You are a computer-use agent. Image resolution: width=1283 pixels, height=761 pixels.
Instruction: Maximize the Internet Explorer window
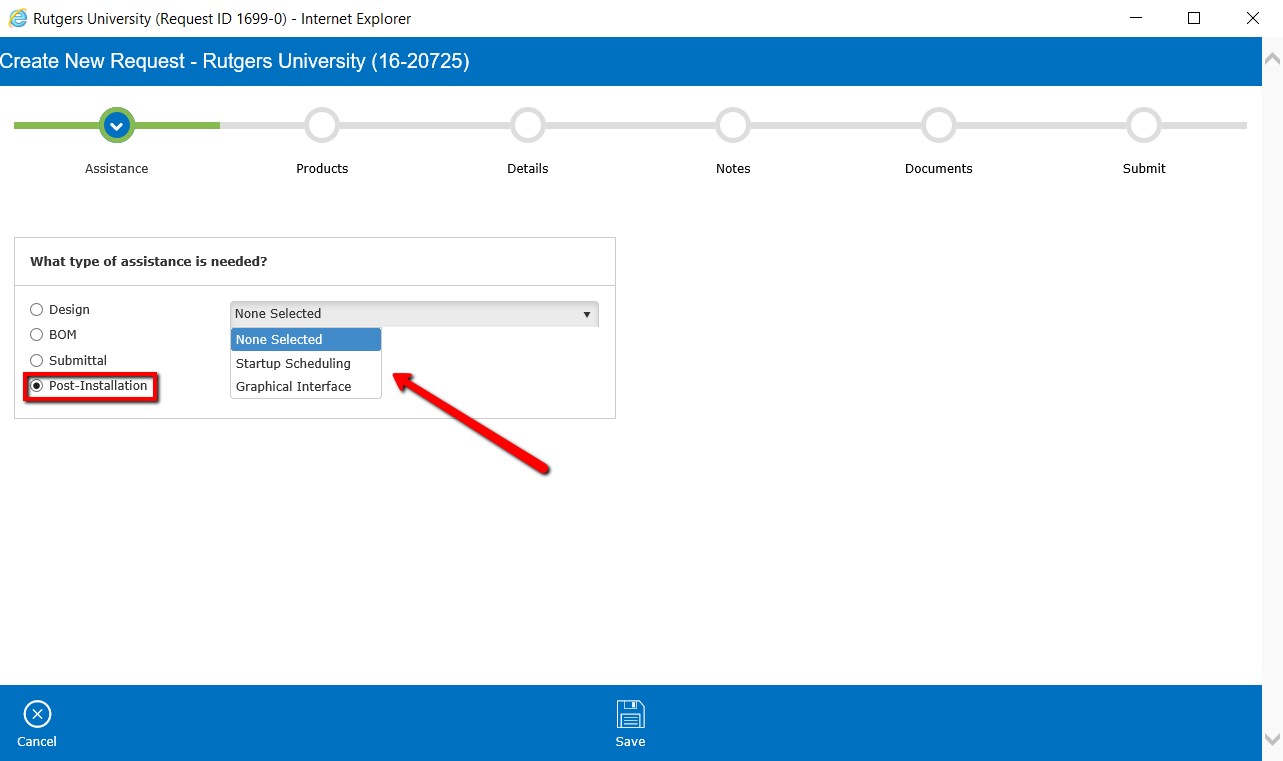[1194, 18]
